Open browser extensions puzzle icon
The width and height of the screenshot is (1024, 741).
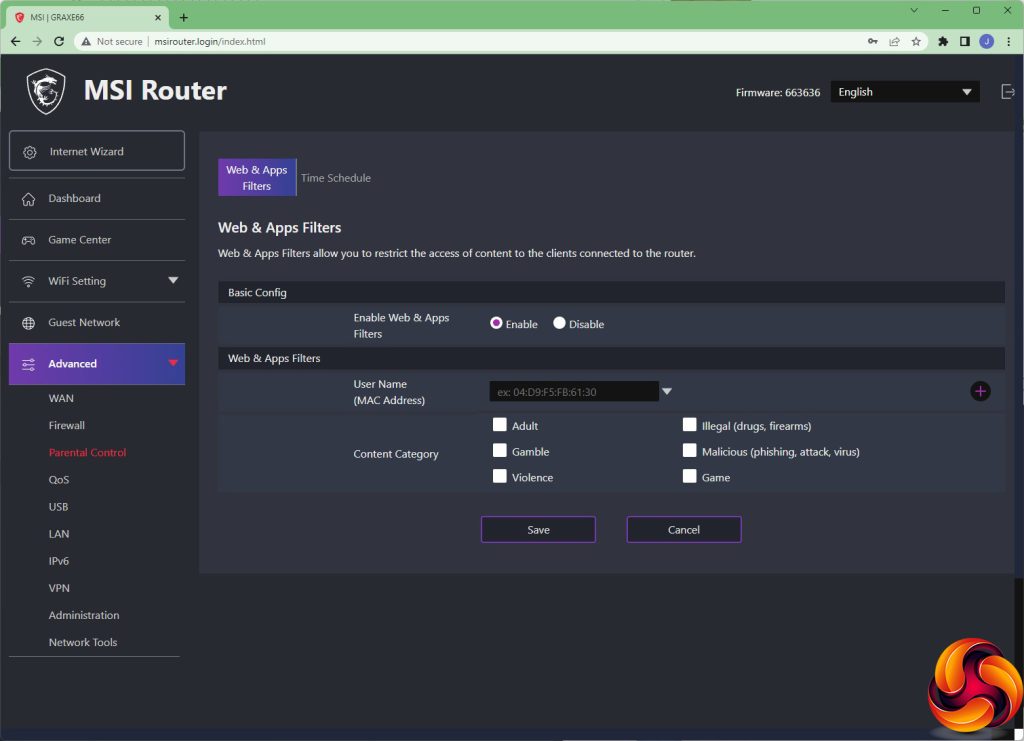point(942,42)
